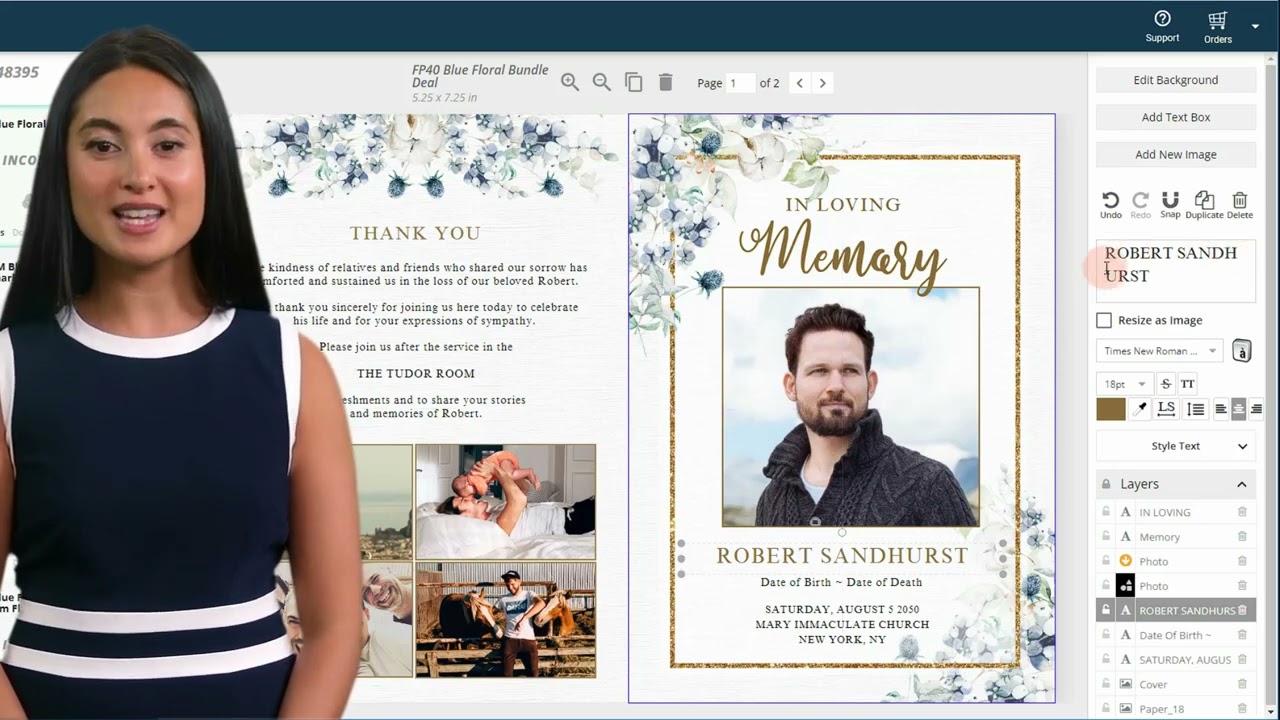Viewport: 1280px width, 720px height.
Task: Delete the IN LOVING layer
Action: [1242, 512]
